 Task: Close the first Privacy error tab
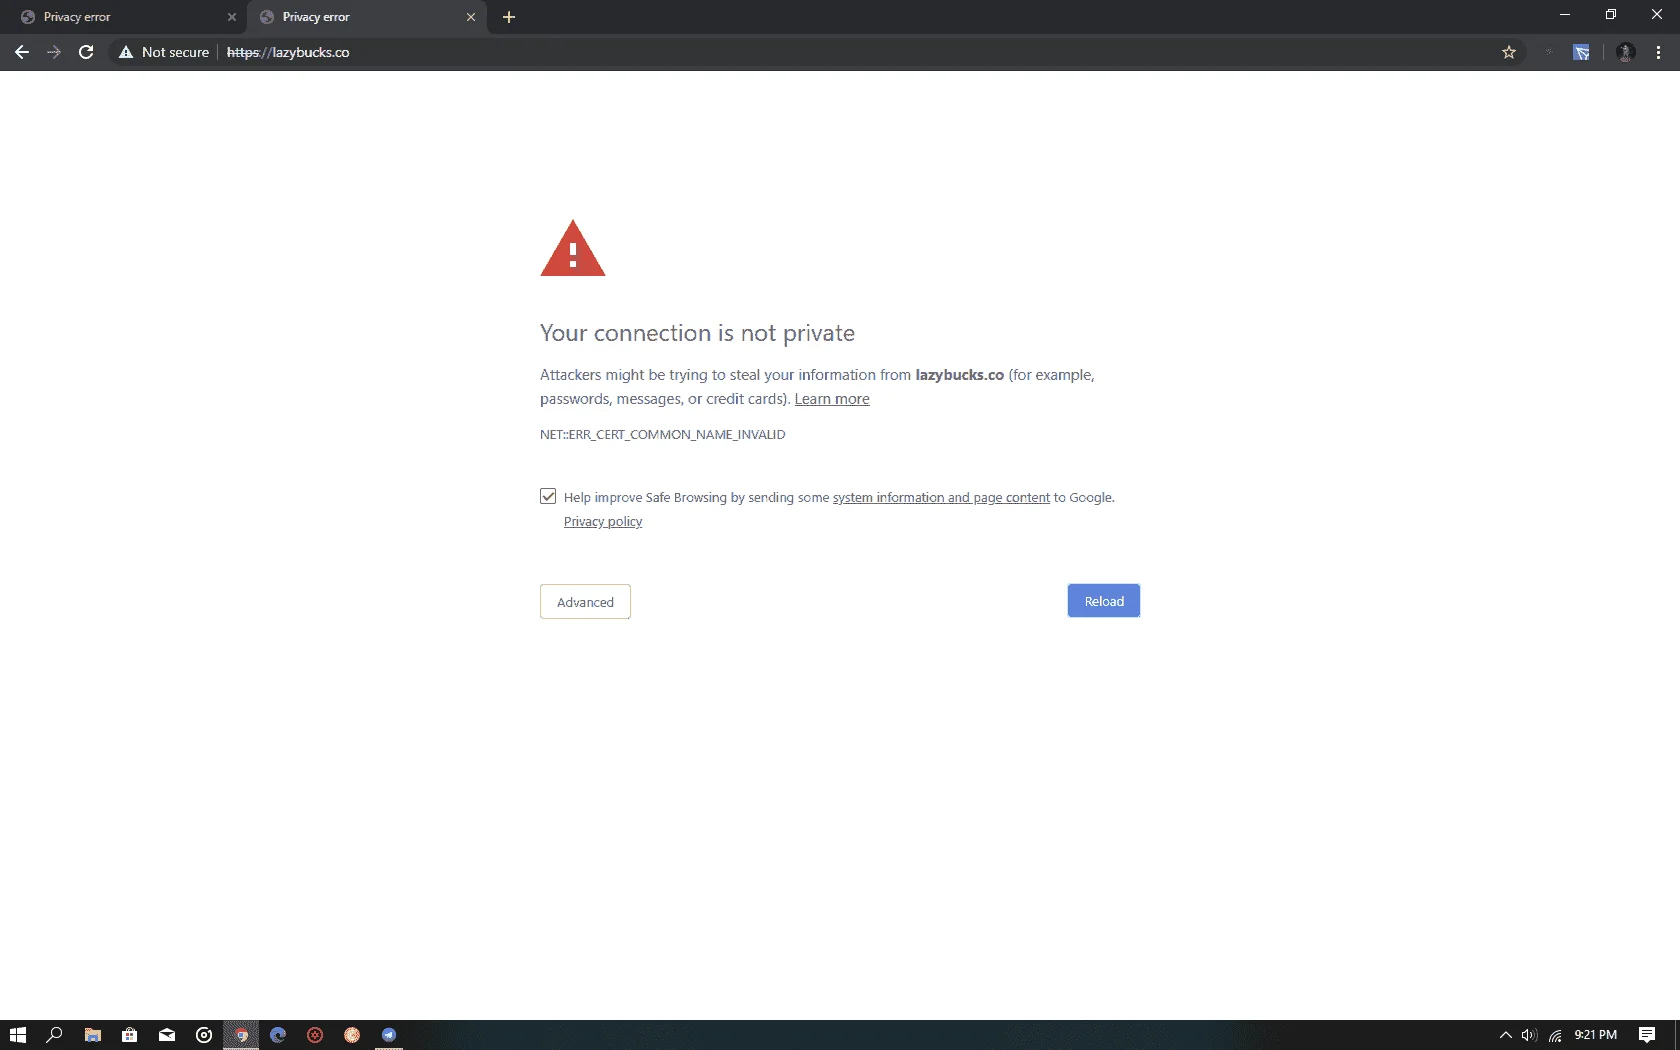[232, 17]
